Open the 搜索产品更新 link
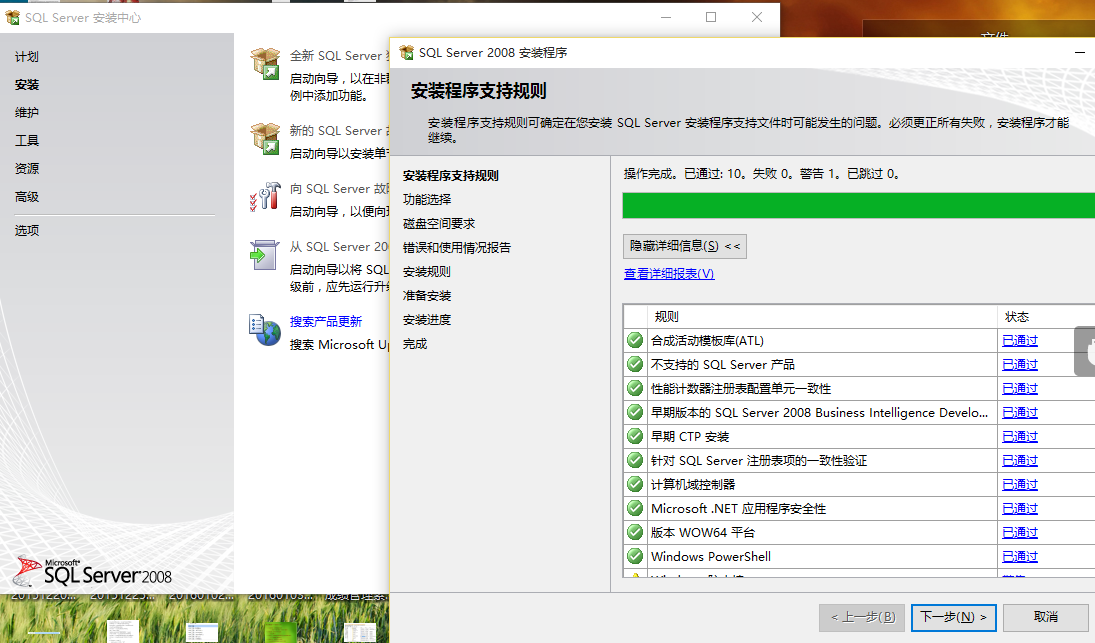 pyautogui.click(x=325, y=321)
